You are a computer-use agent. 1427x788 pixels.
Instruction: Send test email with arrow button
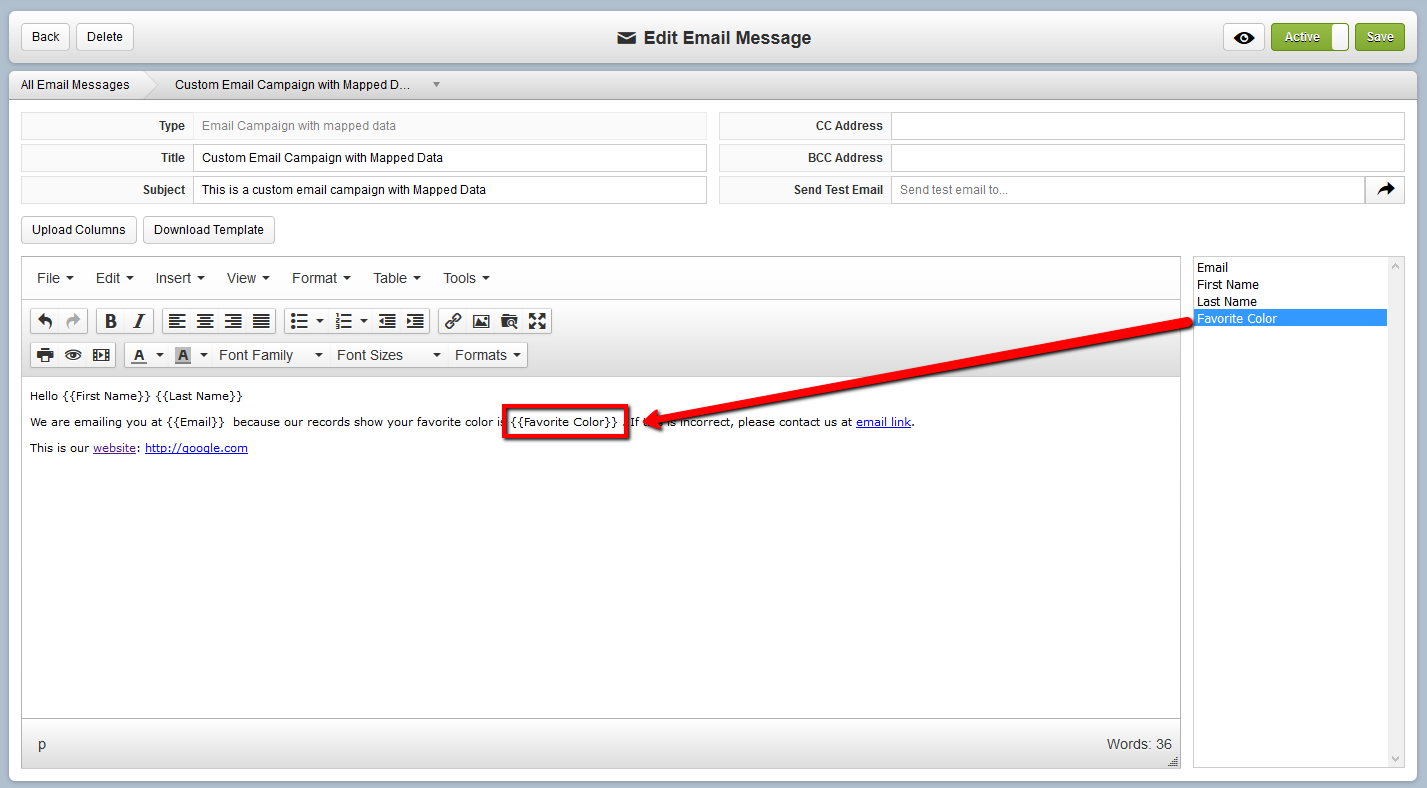click(x=1385, y=189)
